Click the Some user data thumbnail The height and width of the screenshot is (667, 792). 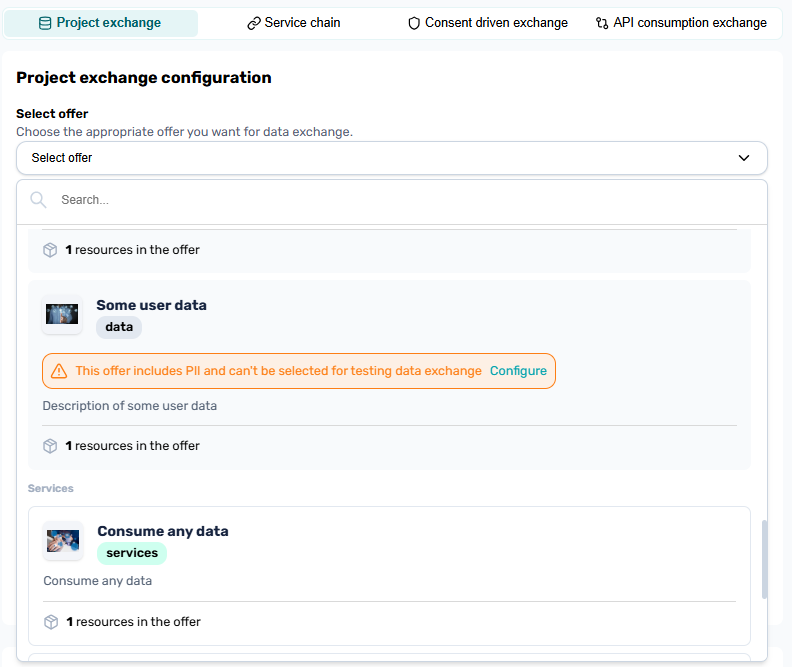point(62,314)
